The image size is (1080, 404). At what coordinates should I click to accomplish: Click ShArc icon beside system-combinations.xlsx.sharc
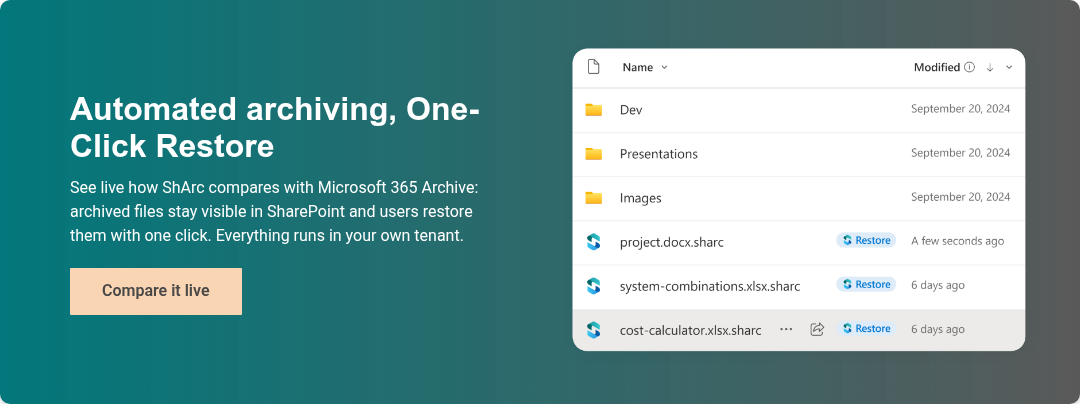(593, 286)
